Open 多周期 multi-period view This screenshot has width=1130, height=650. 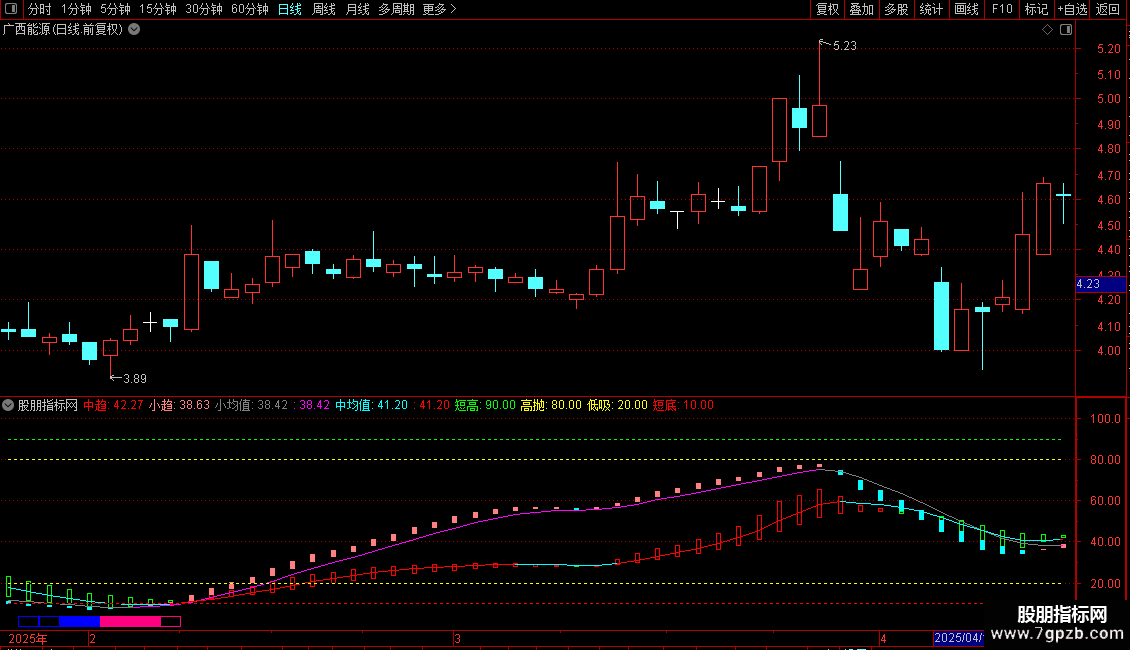[x=396, y=9]
